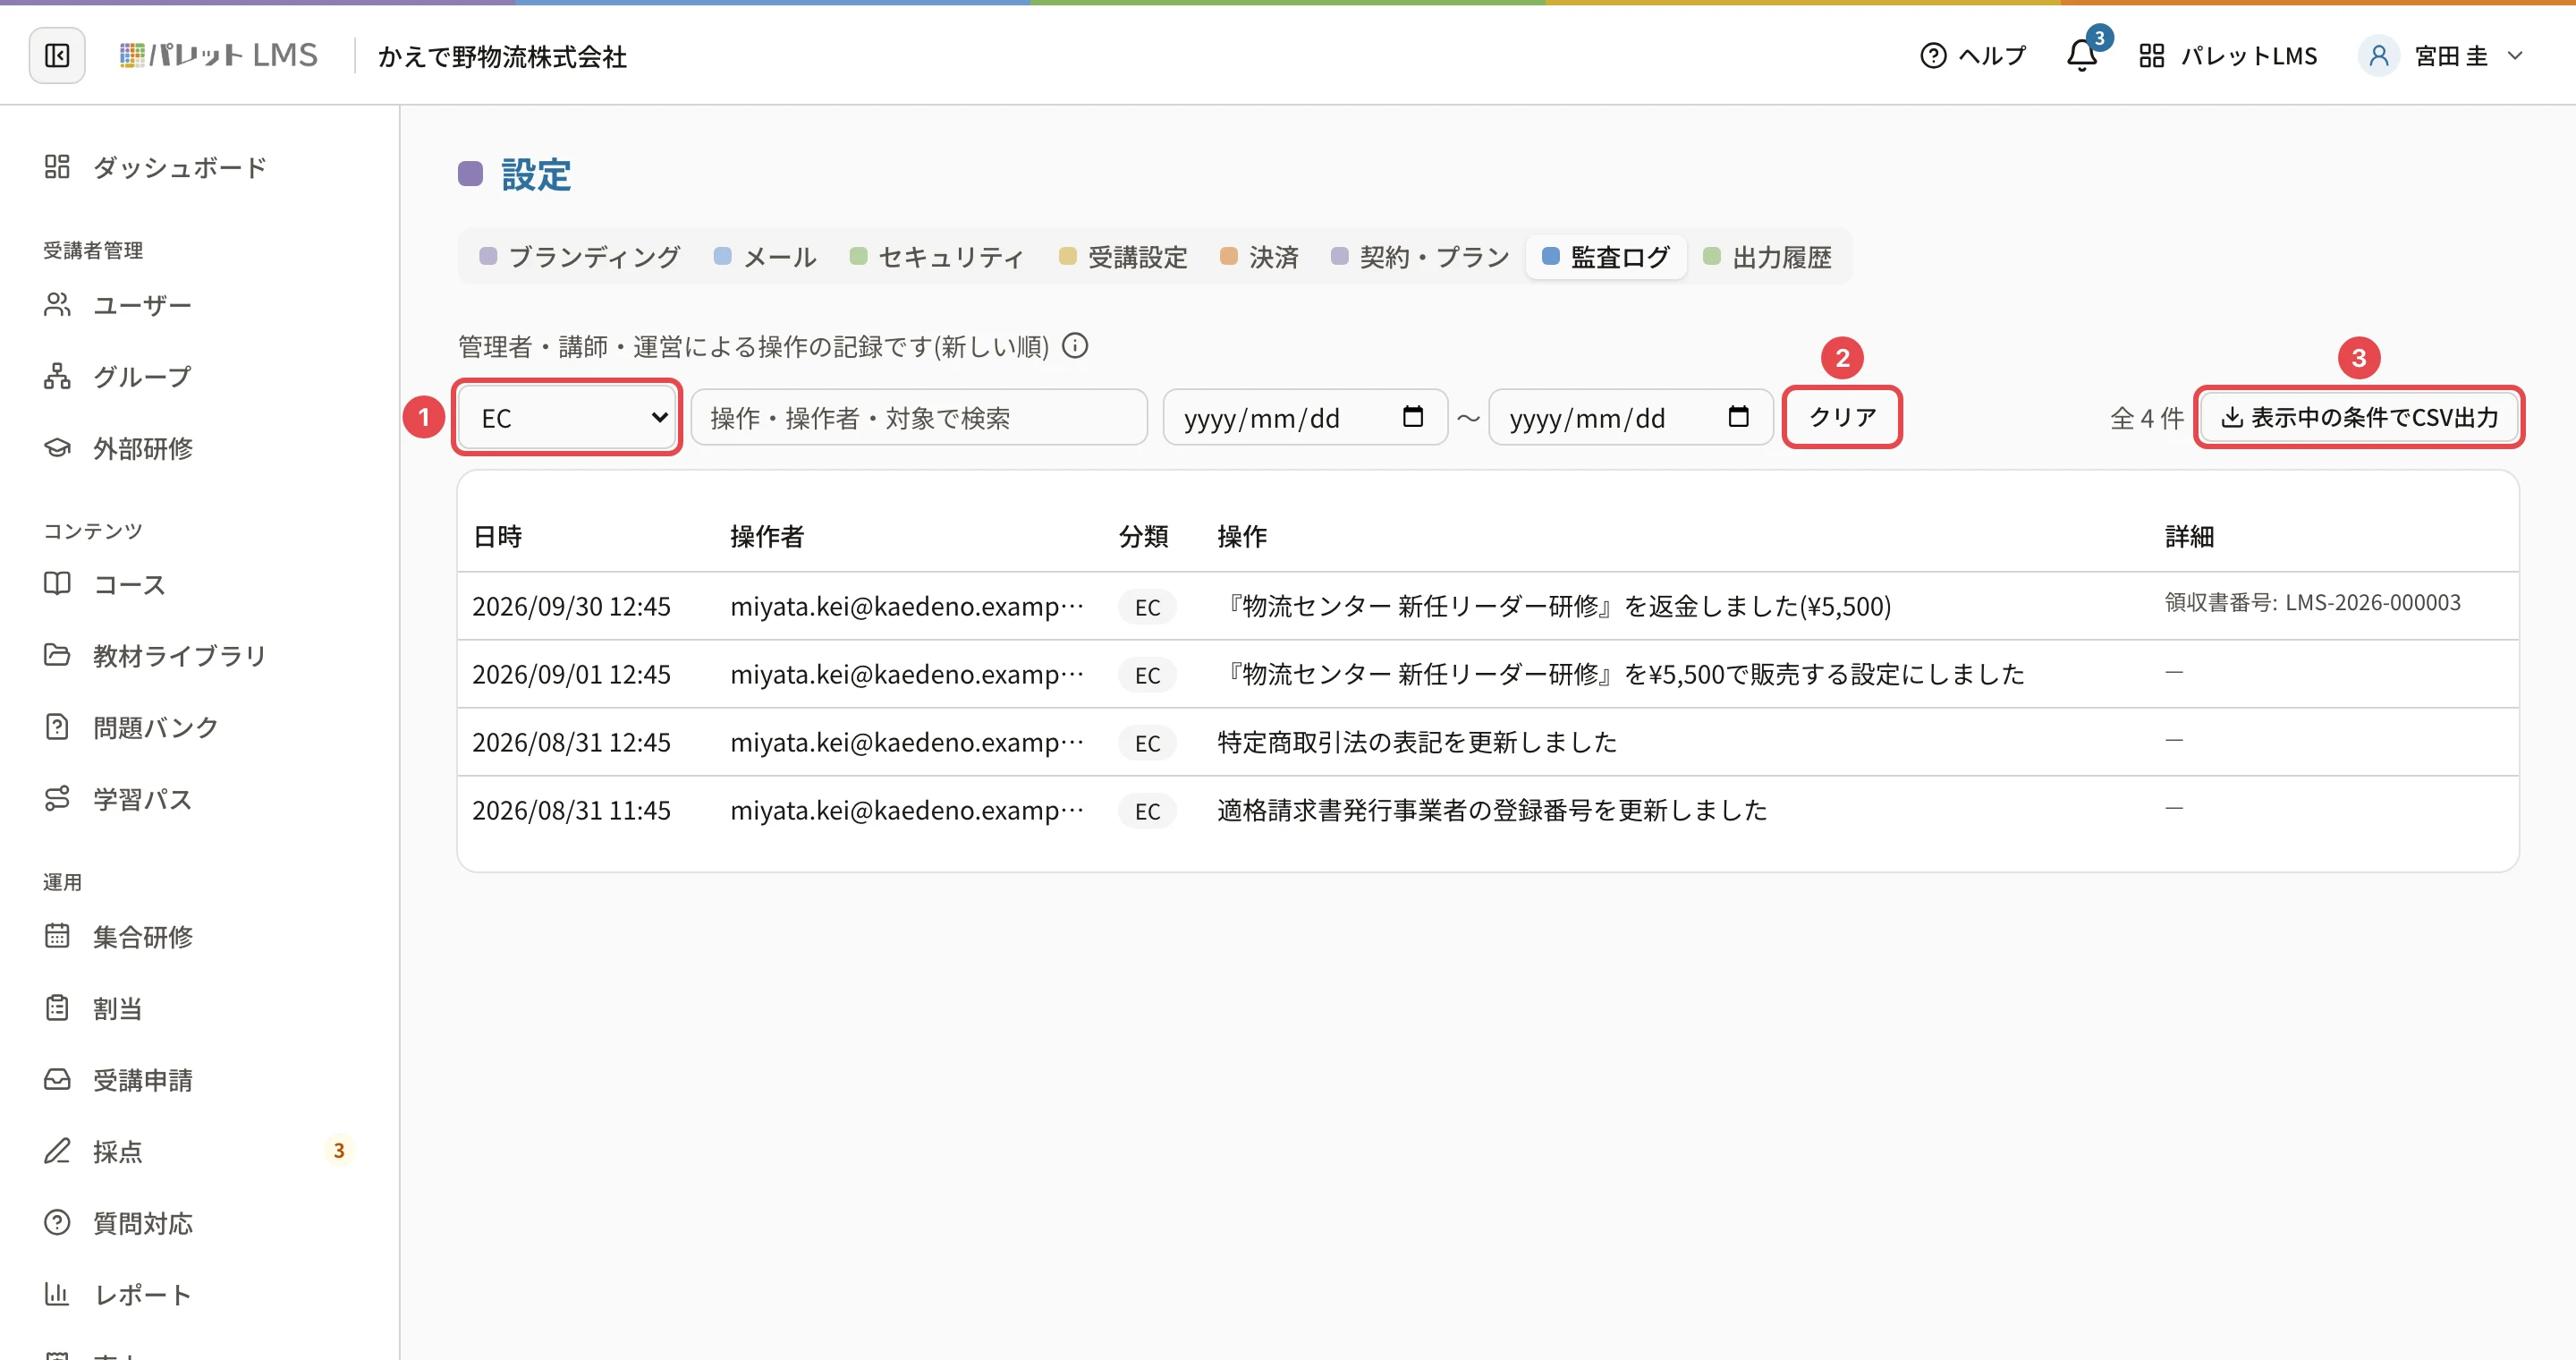Open the start date calendar picker icon
Screen dimensions: 2576x1360
click(x=1413, y=417)
